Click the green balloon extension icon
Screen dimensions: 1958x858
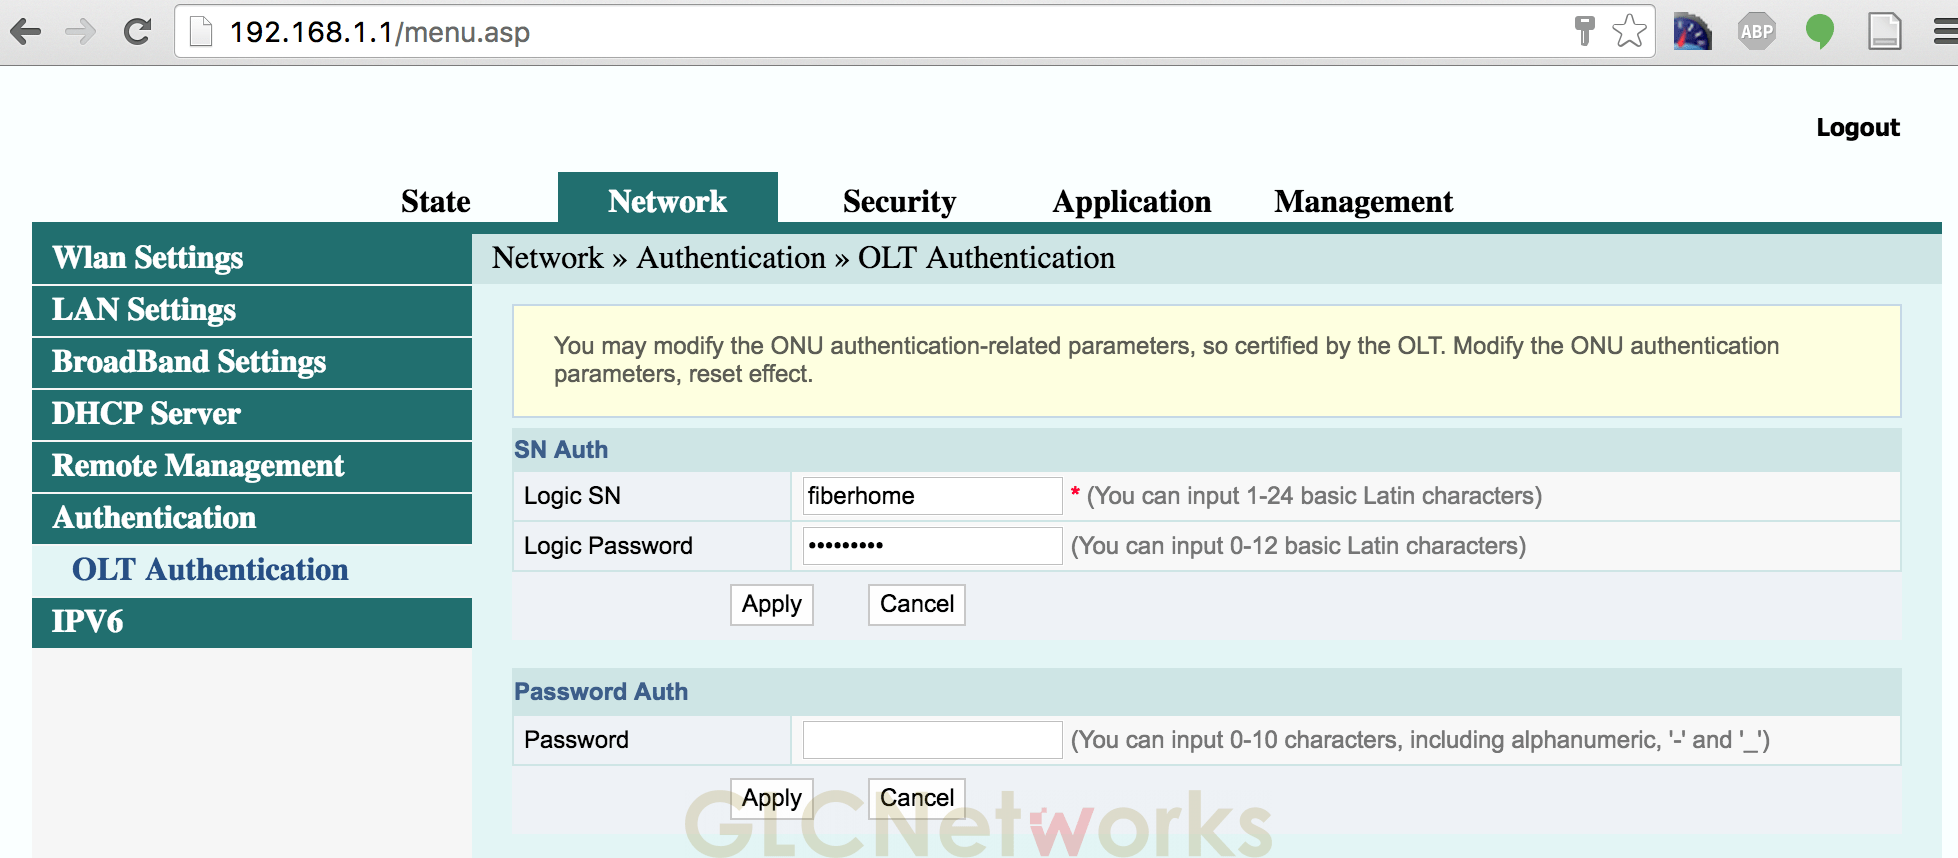[1820, 32]
